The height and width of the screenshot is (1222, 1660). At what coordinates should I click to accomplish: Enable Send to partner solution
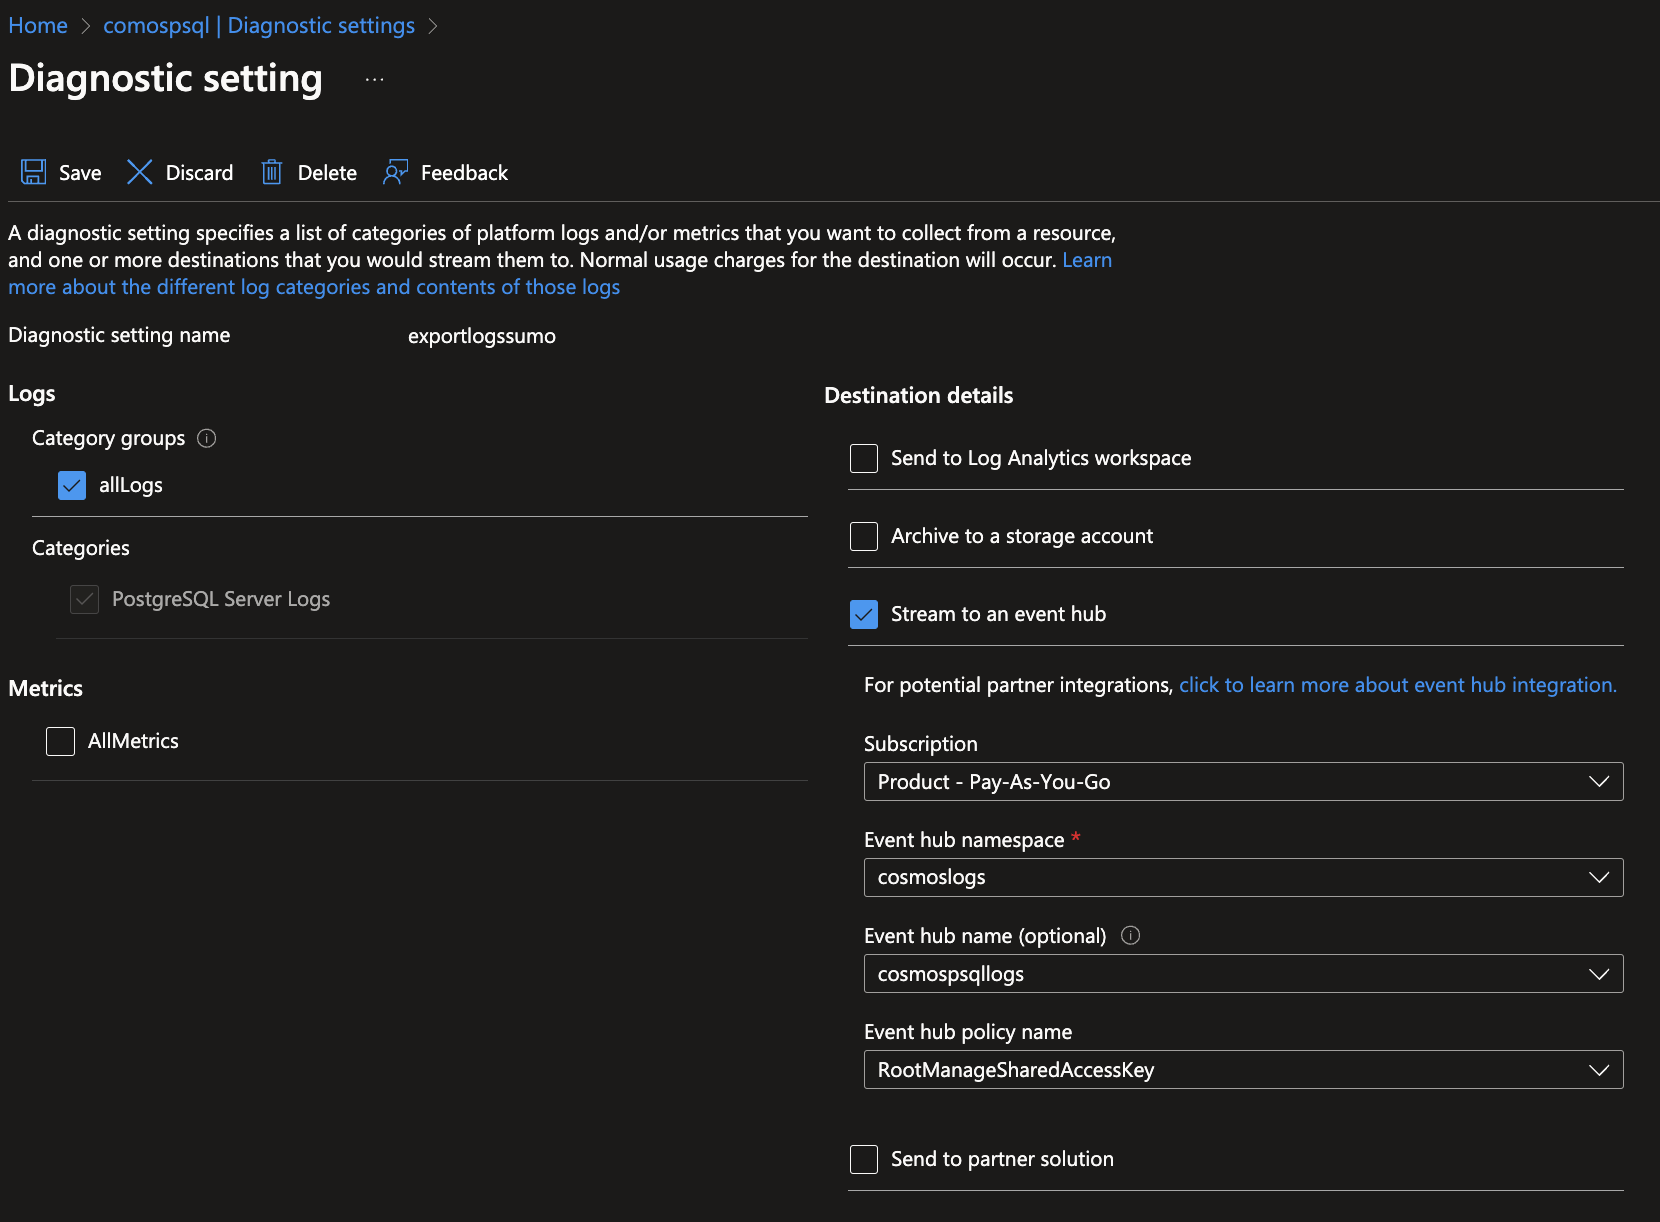863,1159
